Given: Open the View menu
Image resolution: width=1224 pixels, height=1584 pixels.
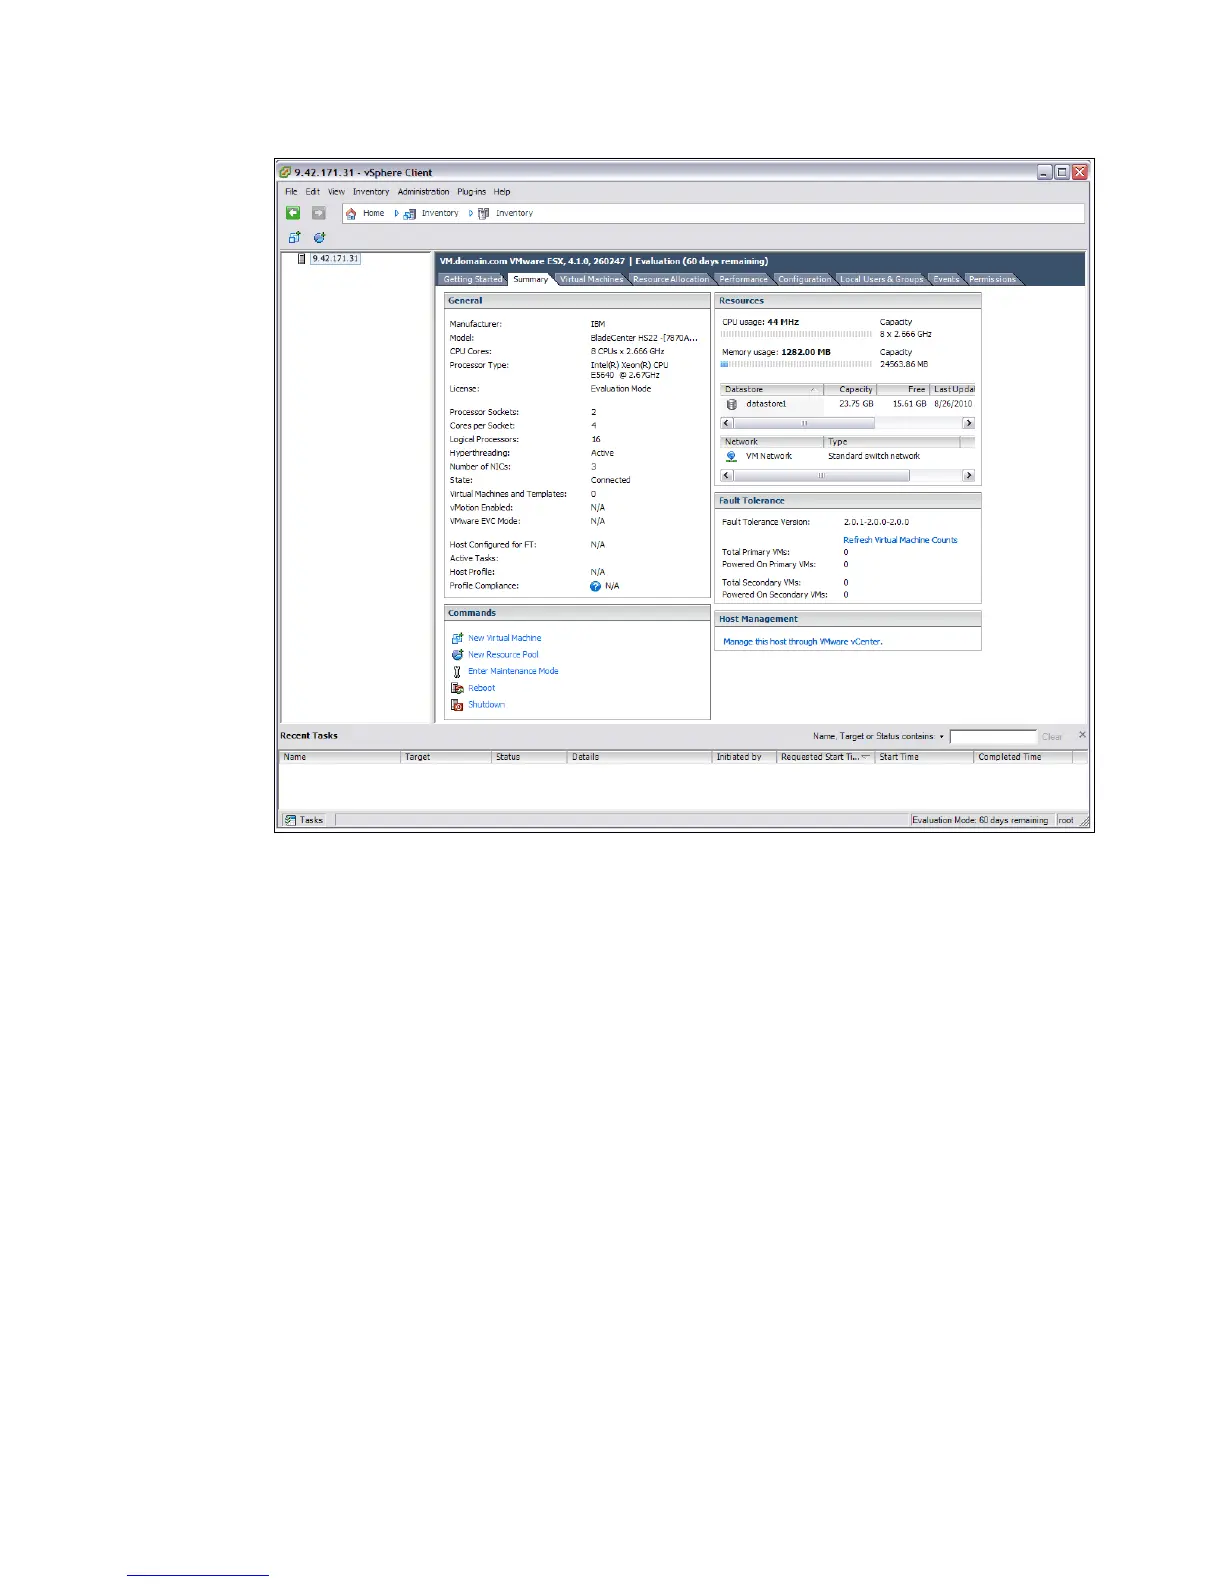Looking at the screenshot, I should coord(336,192).
